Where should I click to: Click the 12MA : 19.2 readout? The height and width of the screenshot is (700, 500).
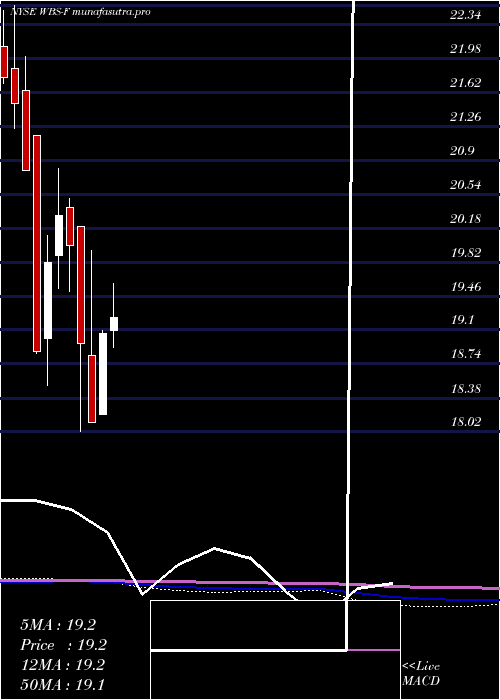tap(62, 665)
